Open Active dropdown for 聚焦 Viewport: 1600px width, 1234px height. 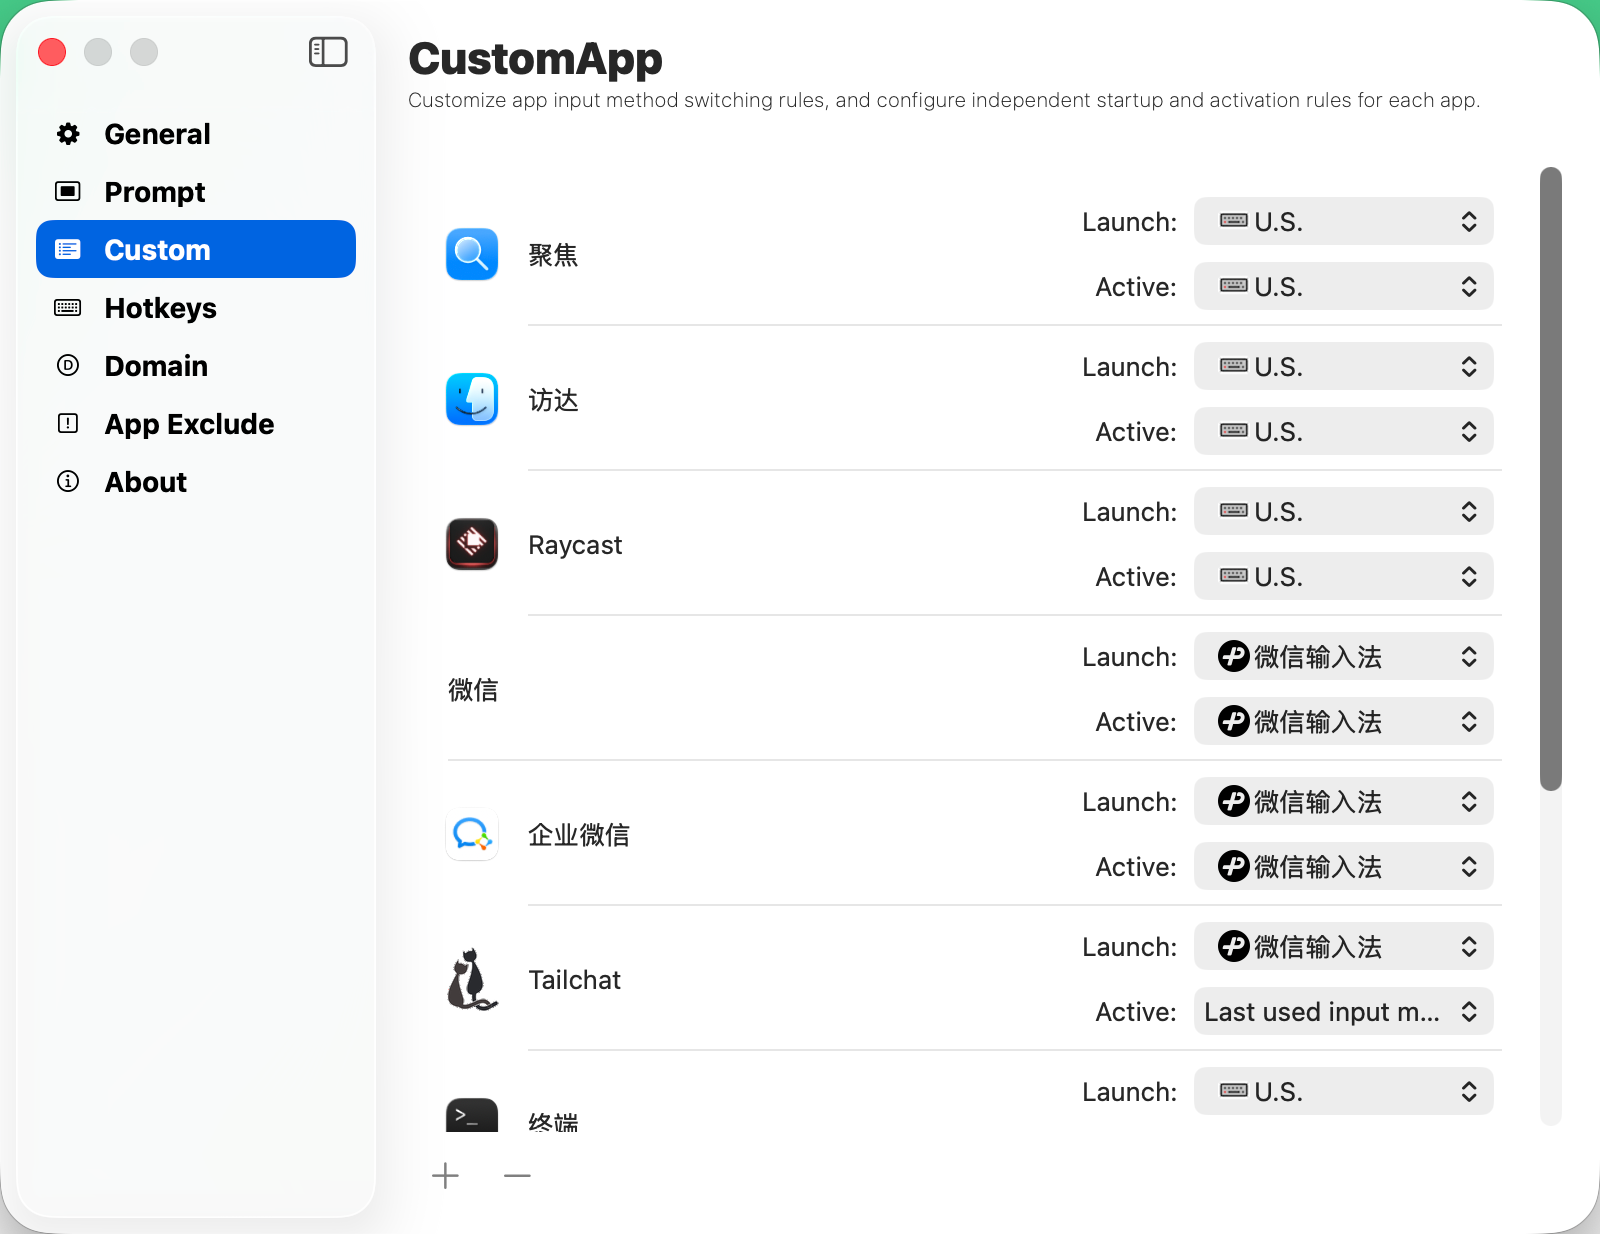point(1344,286)
